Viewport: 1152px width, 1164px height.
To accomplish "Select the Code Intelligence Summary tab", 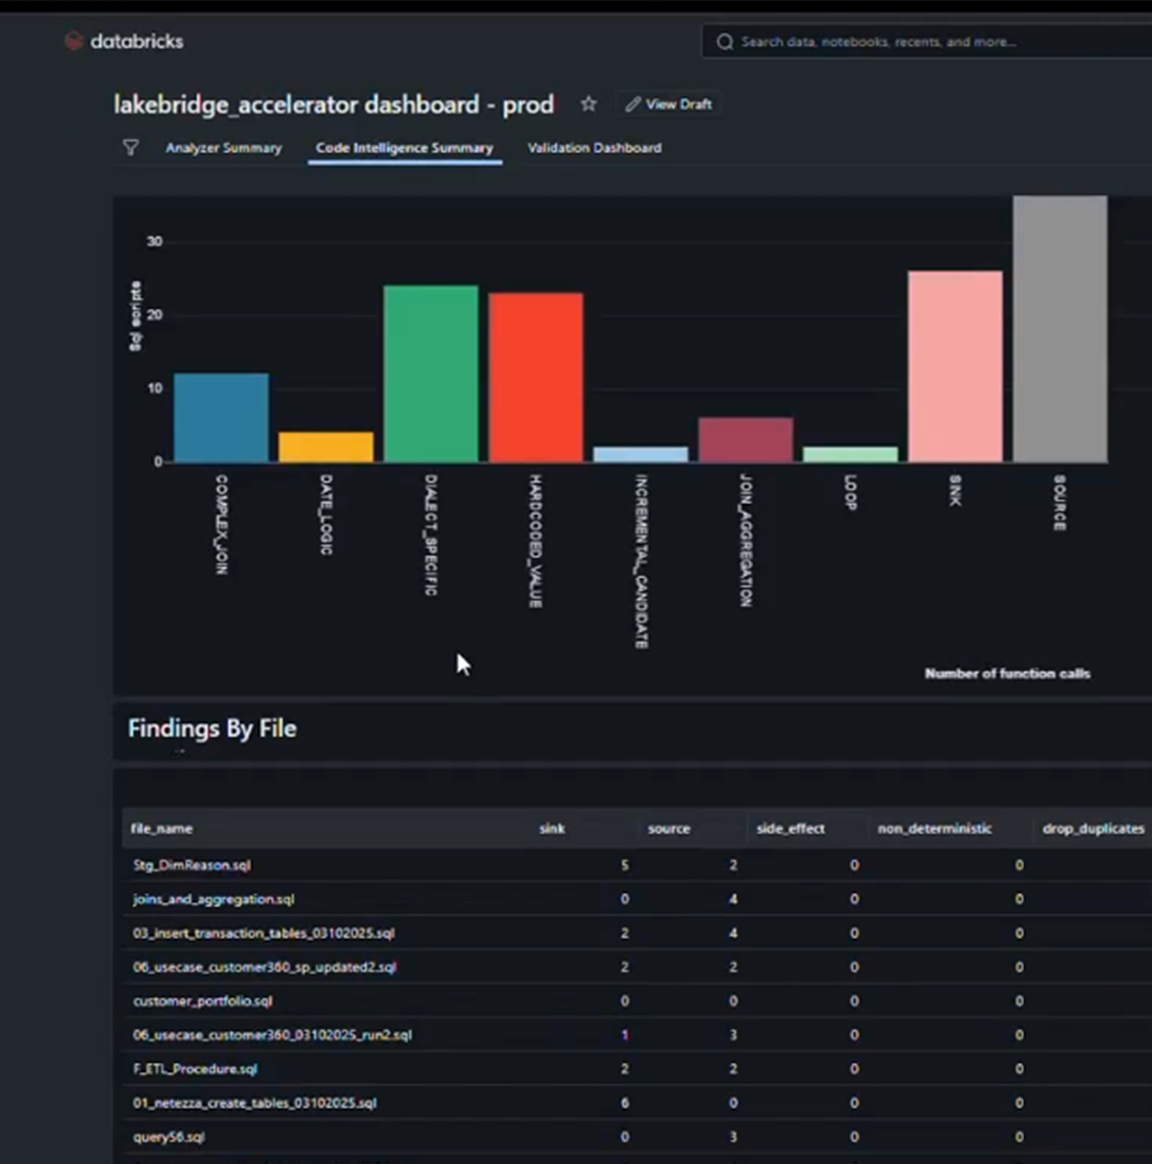I will pos(404,147).
